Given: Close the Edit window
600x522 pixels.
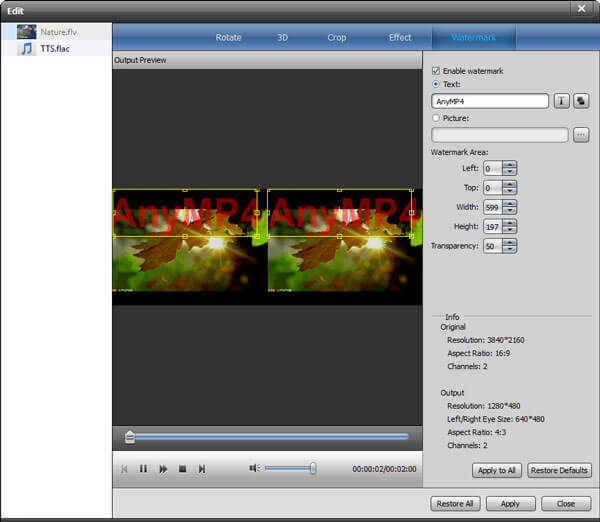Looking at the screenshot, I should coord(582,8).
